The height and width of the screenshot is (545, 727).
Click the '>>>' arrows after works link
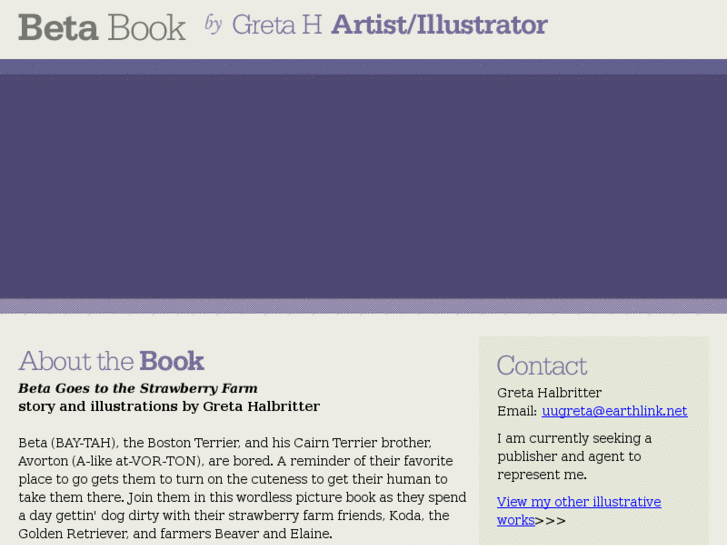click(x=551, y=520)
